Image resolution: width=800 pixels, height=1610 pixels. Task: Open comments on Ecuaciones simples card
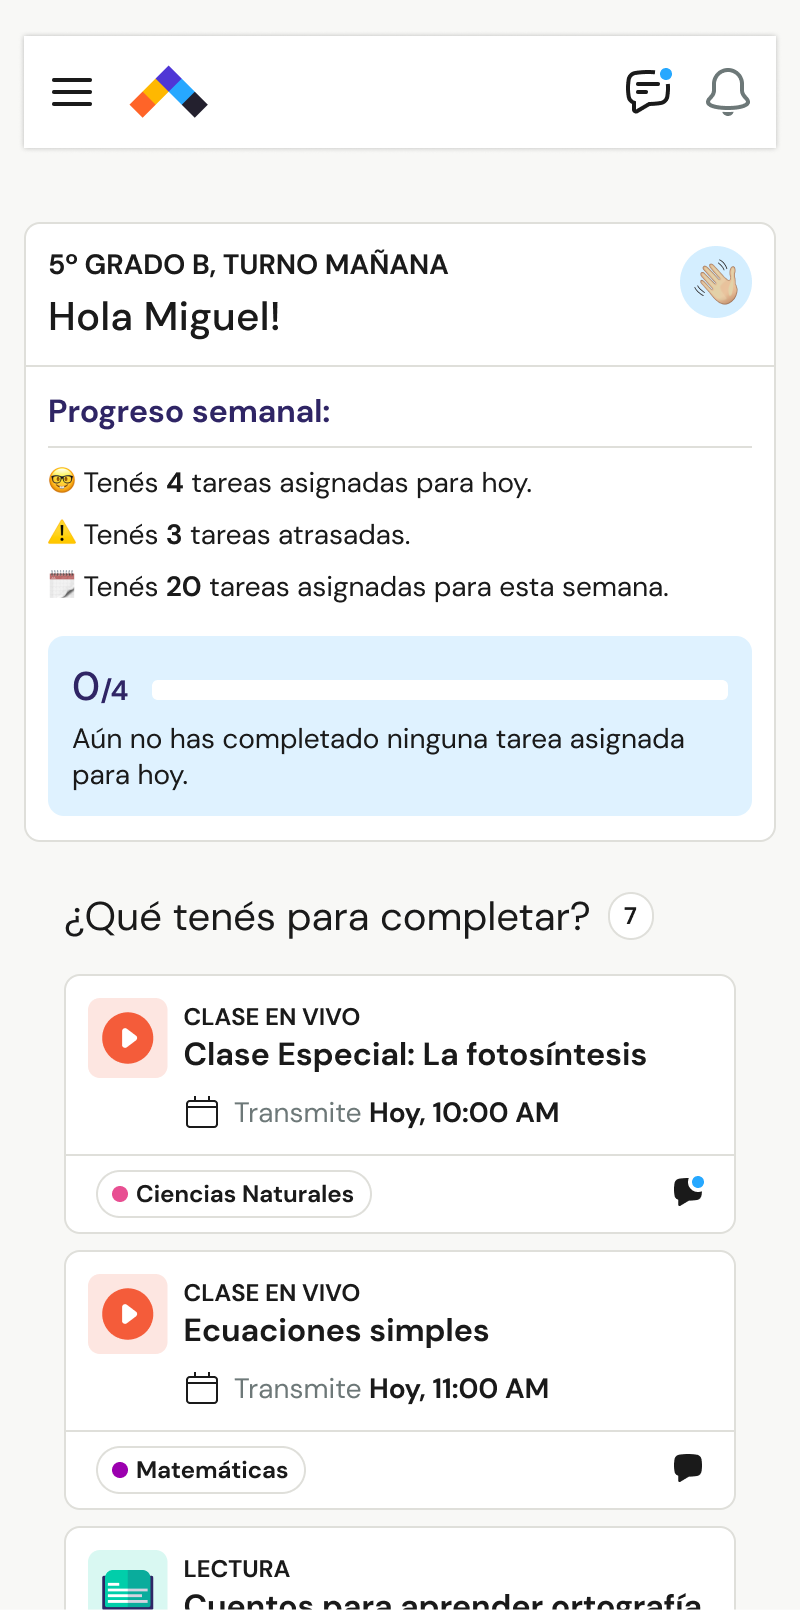pyautogui.click(x=688, y=1468)
